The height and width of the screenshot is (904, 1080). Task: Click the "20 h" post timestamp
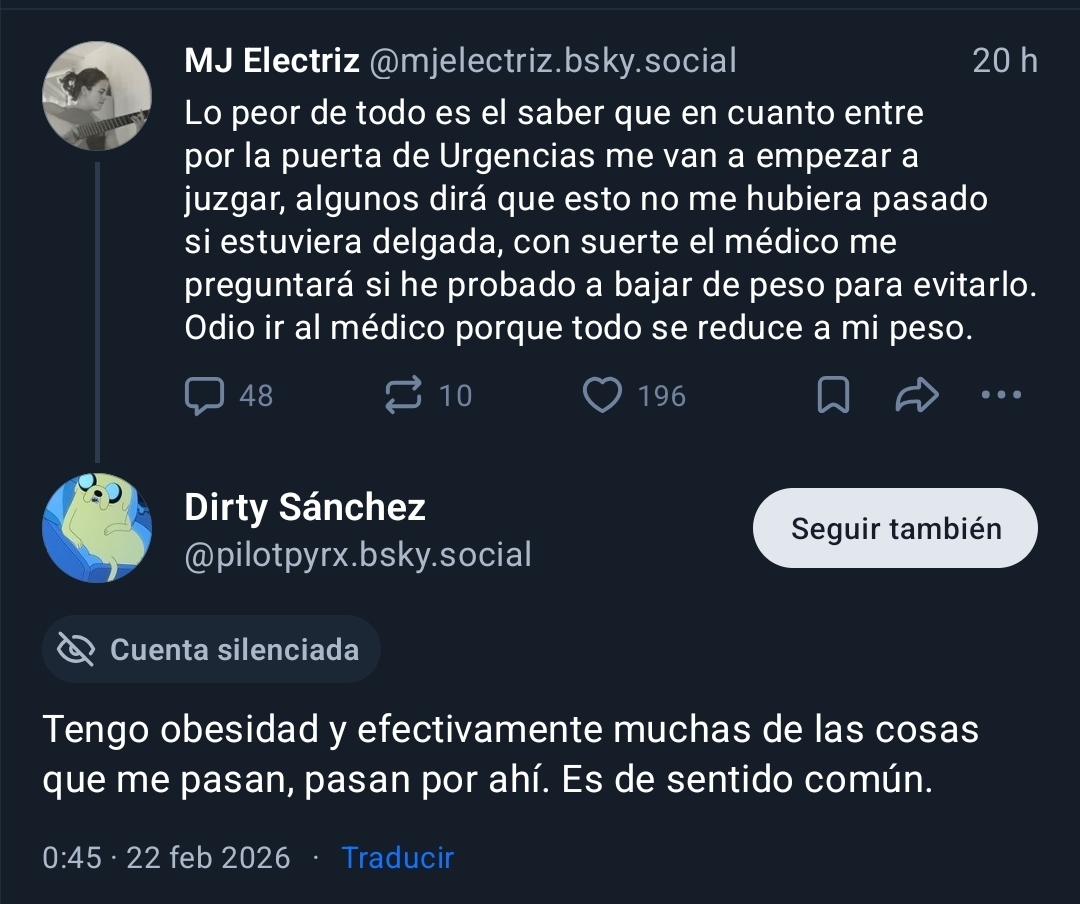[x=1005, y=61]
